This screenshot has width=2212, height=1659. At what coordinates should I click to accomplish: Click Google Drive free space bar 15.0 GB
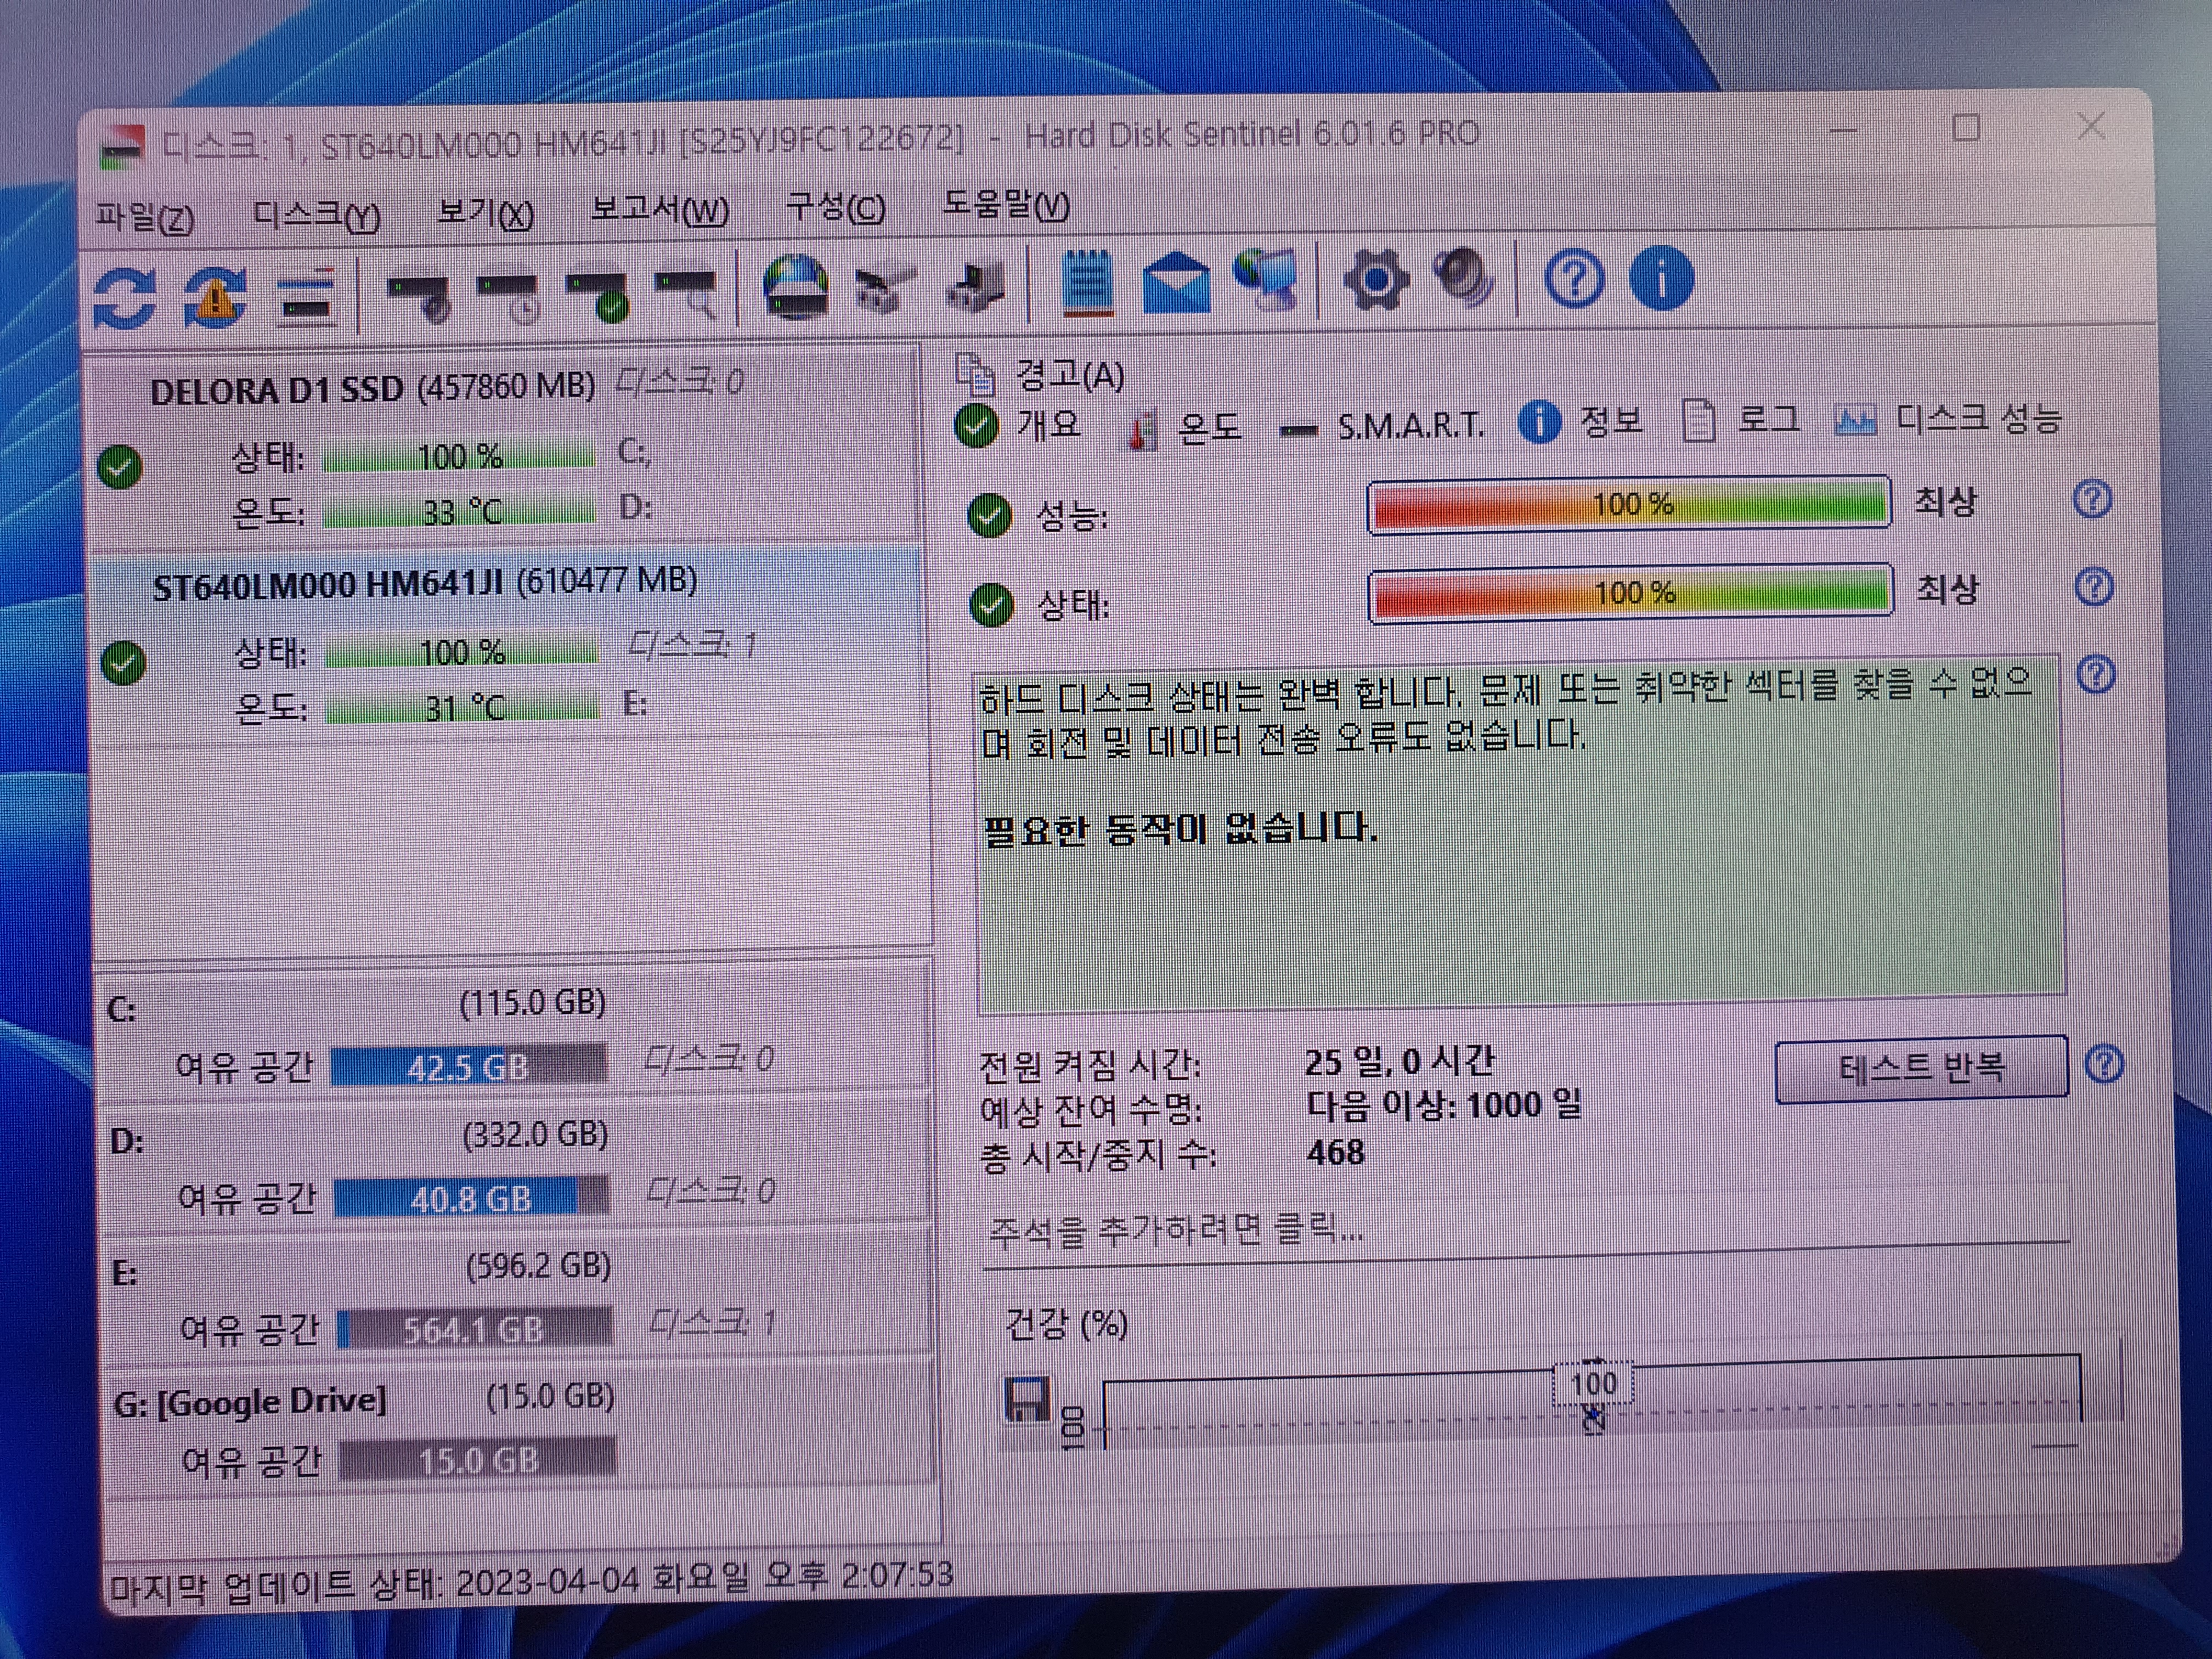[478, 1460]
